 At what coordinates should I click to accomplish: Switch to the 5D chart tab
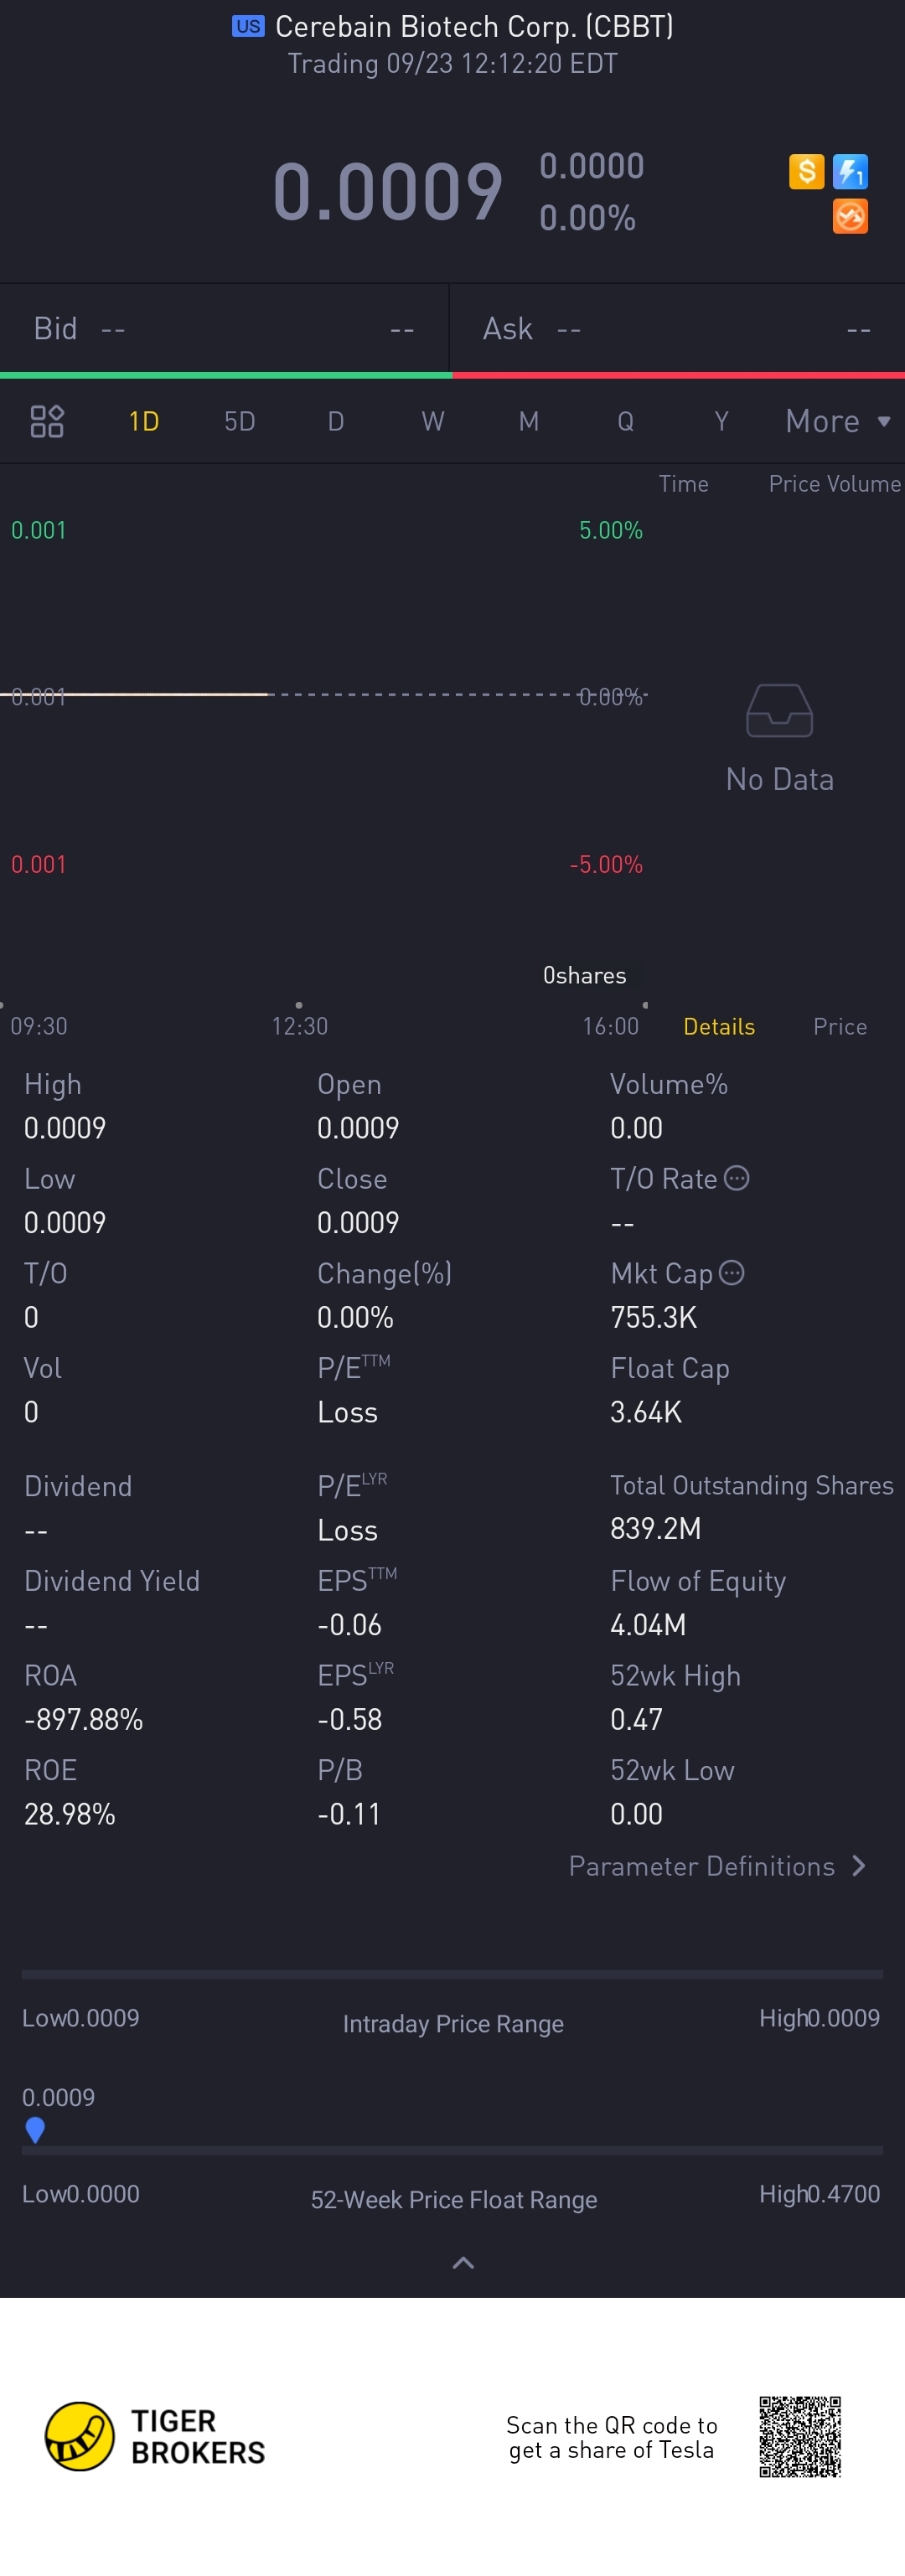(x=240, y=421)
